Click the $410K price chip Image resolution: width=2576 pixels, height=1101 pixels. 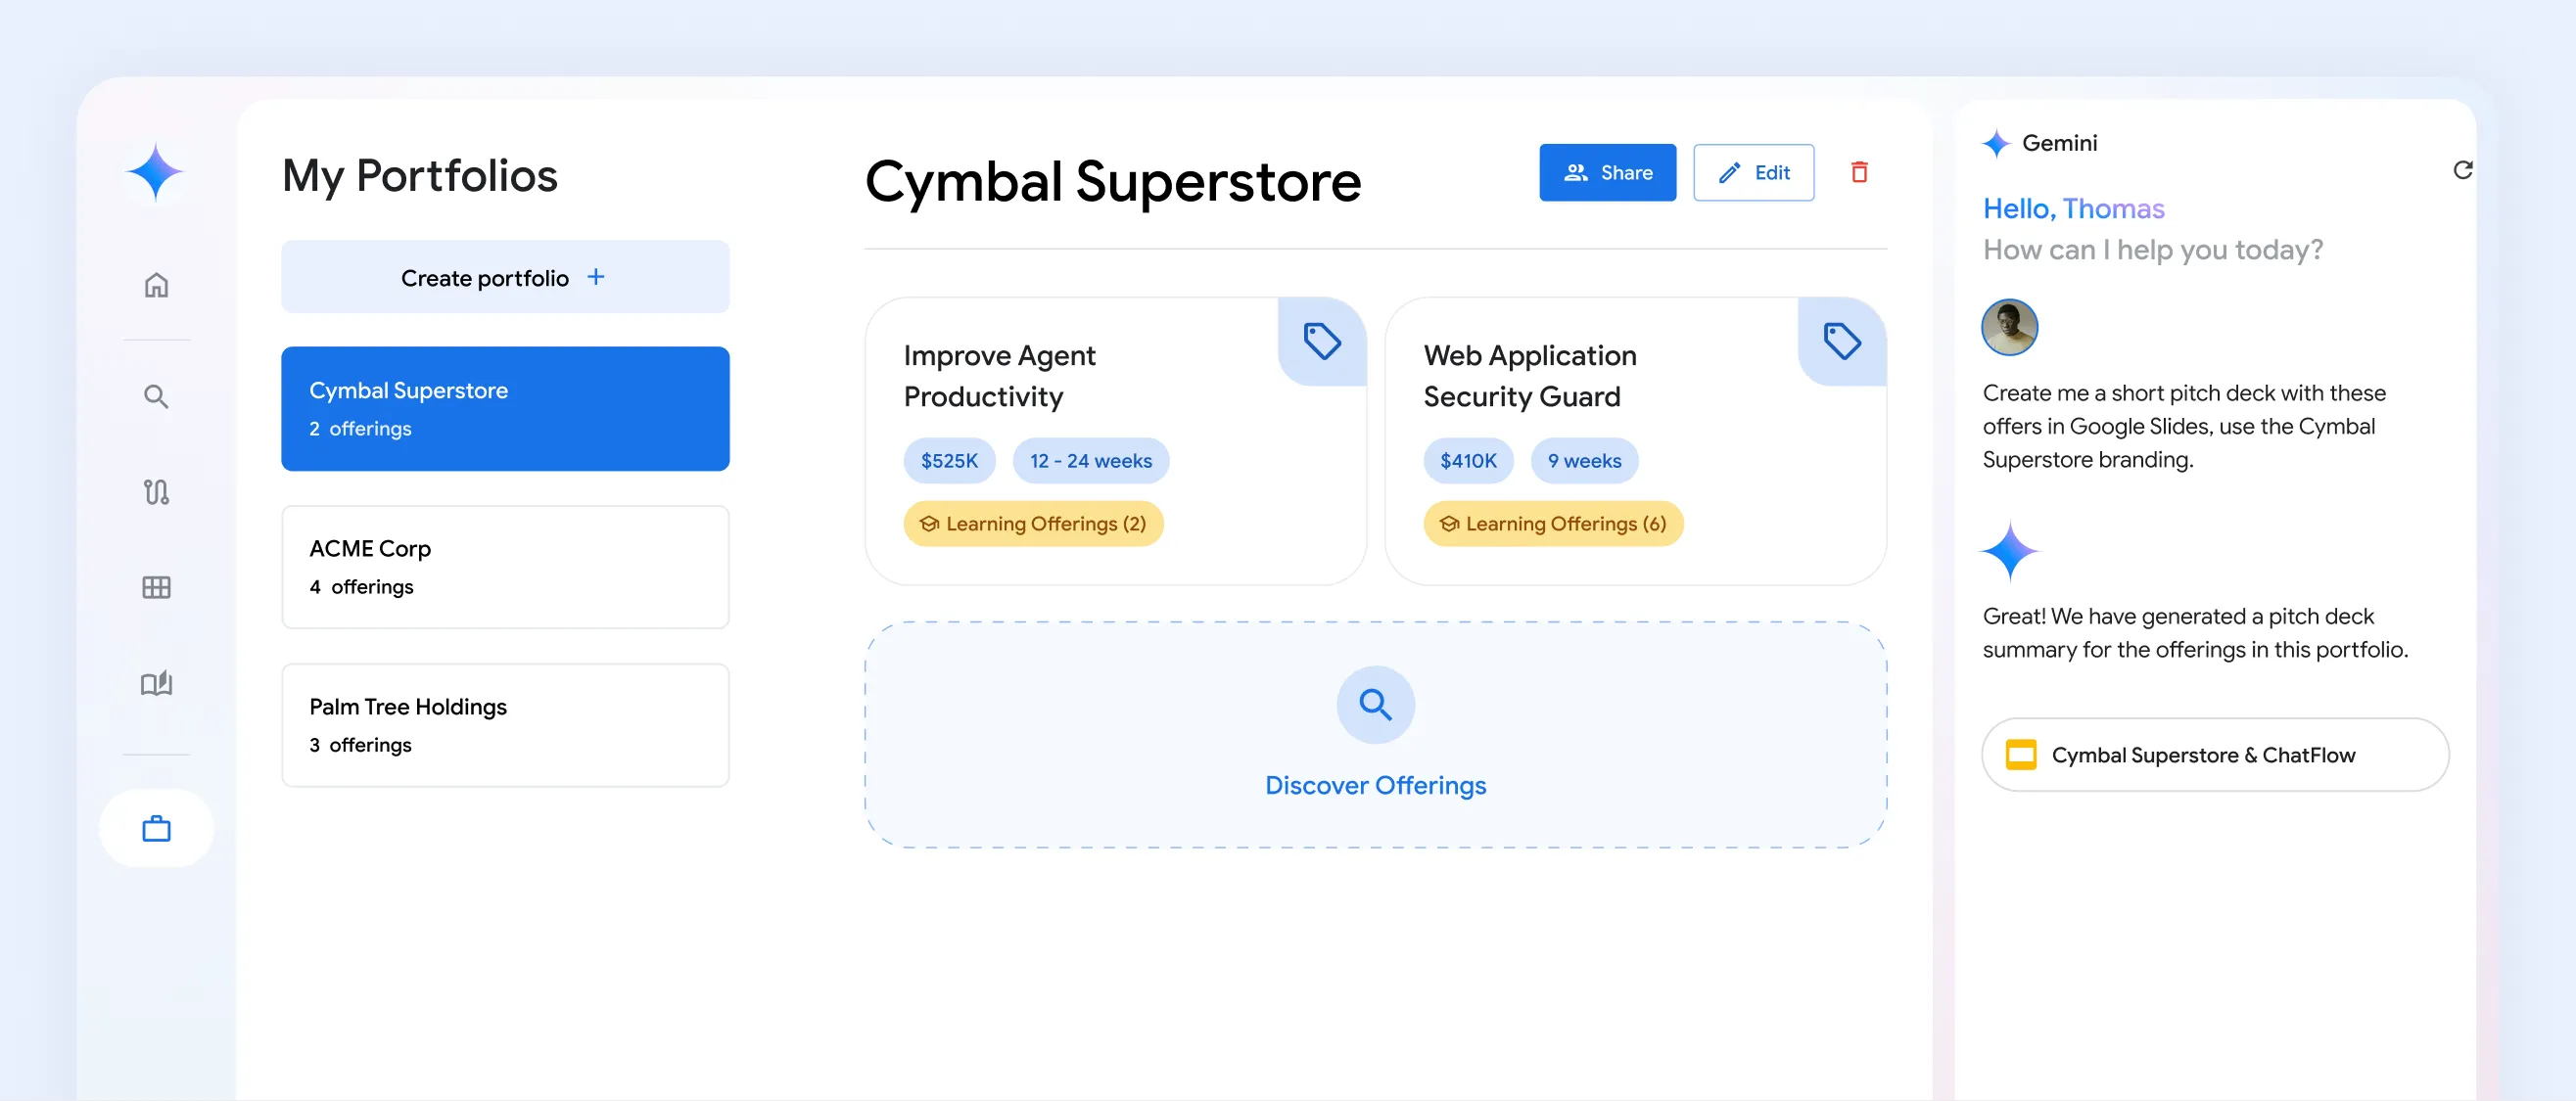pos(1468,460)
